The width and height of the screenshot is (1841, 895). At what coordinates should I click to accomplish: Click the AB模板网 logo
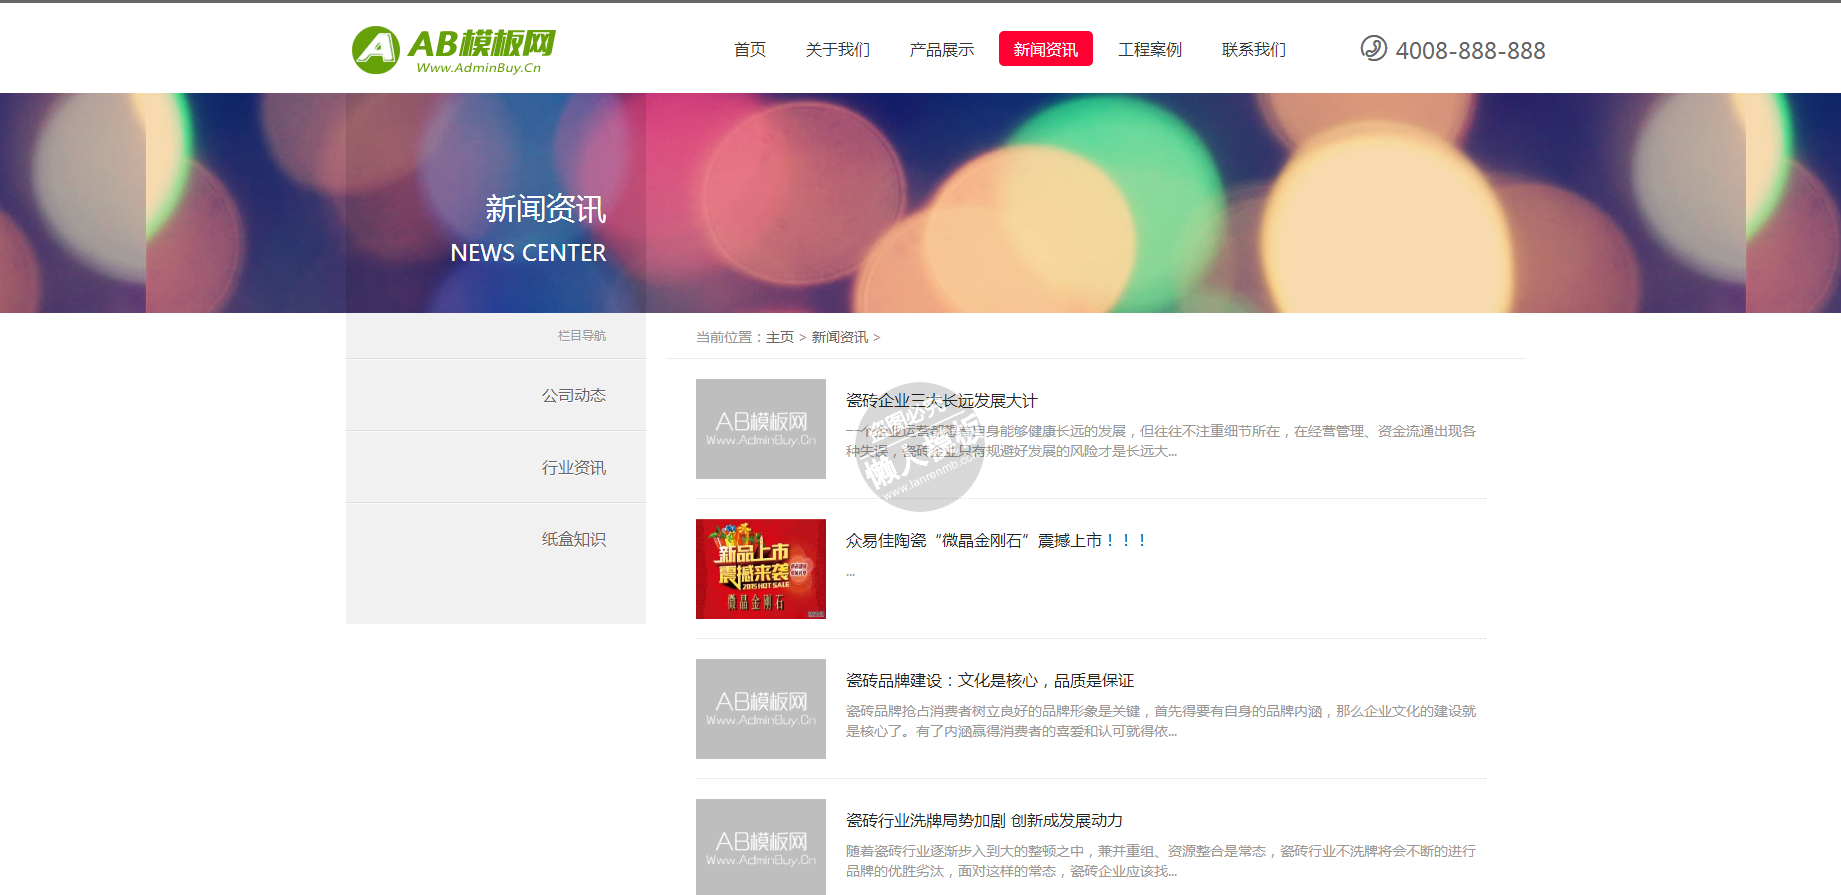453,49
